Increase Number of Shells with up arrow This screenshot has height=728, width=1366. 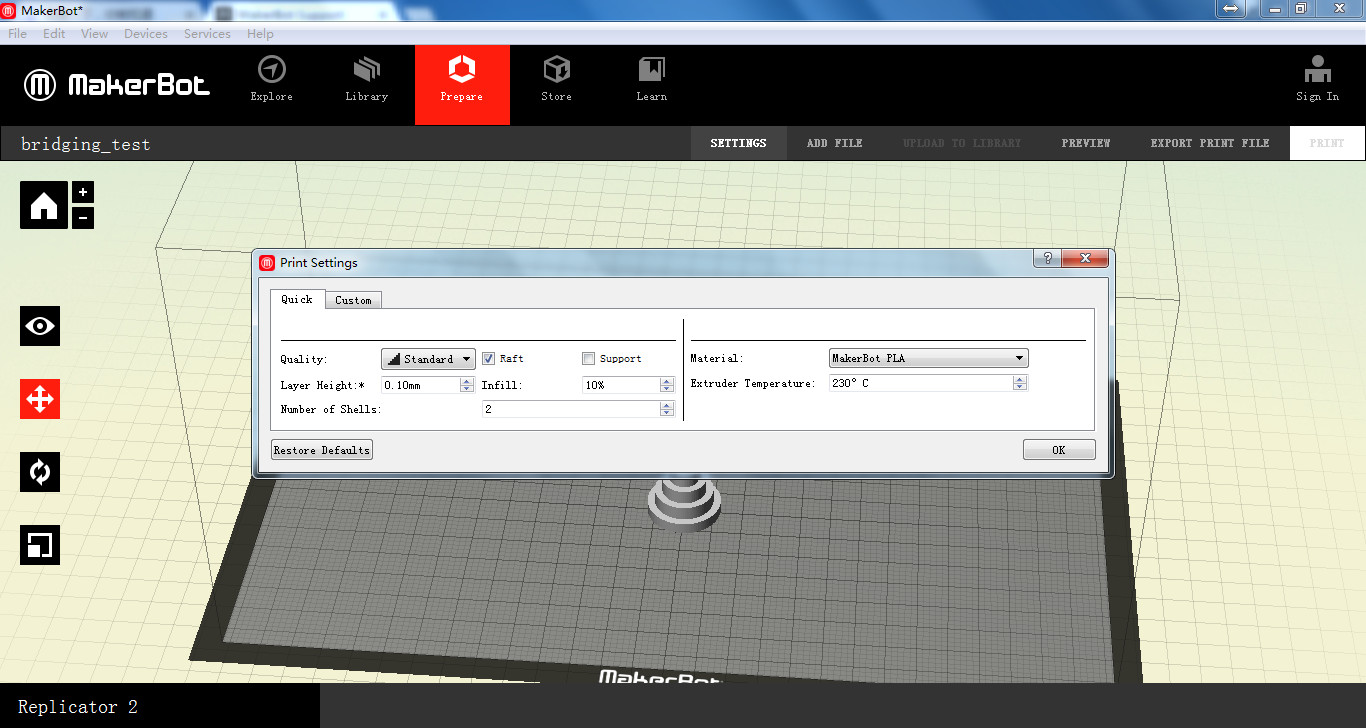point(667,405)
